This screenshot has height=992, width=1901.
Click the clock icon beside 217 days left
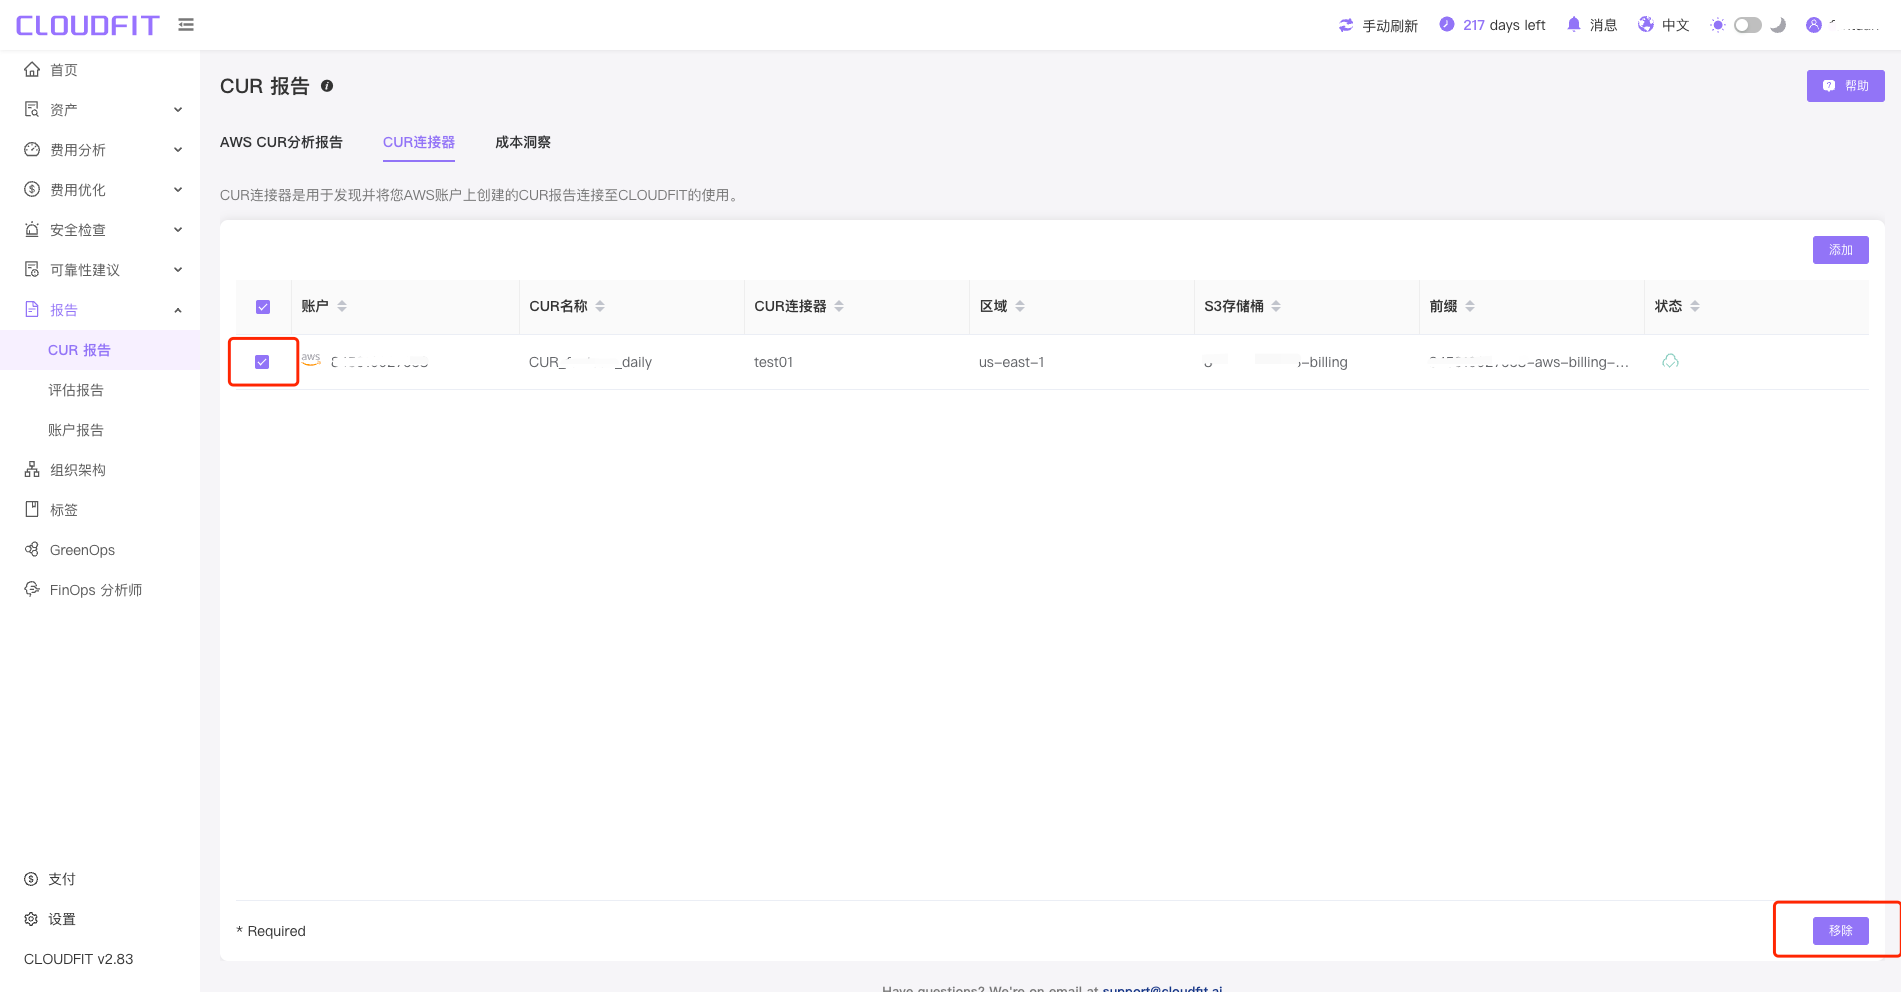pos(1447,24)
